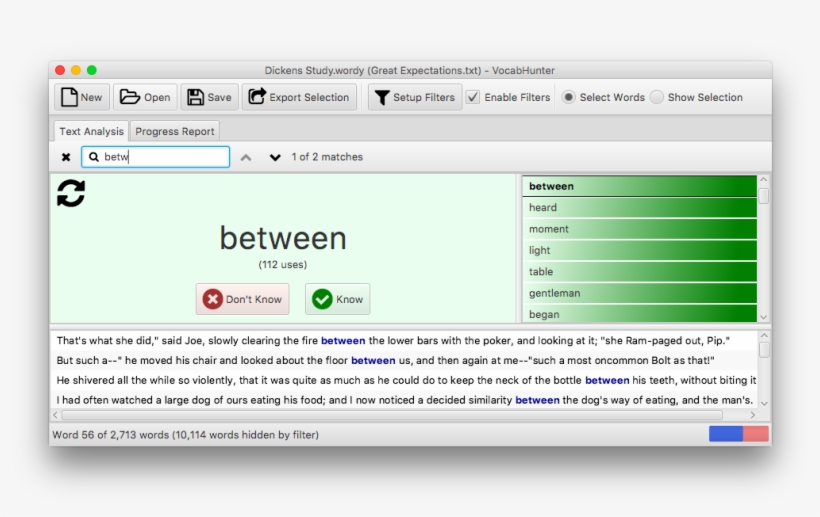The height and width of the screenshot is (517, 820).
Task: Click the Open folder icon
Action: pos(129,97)
